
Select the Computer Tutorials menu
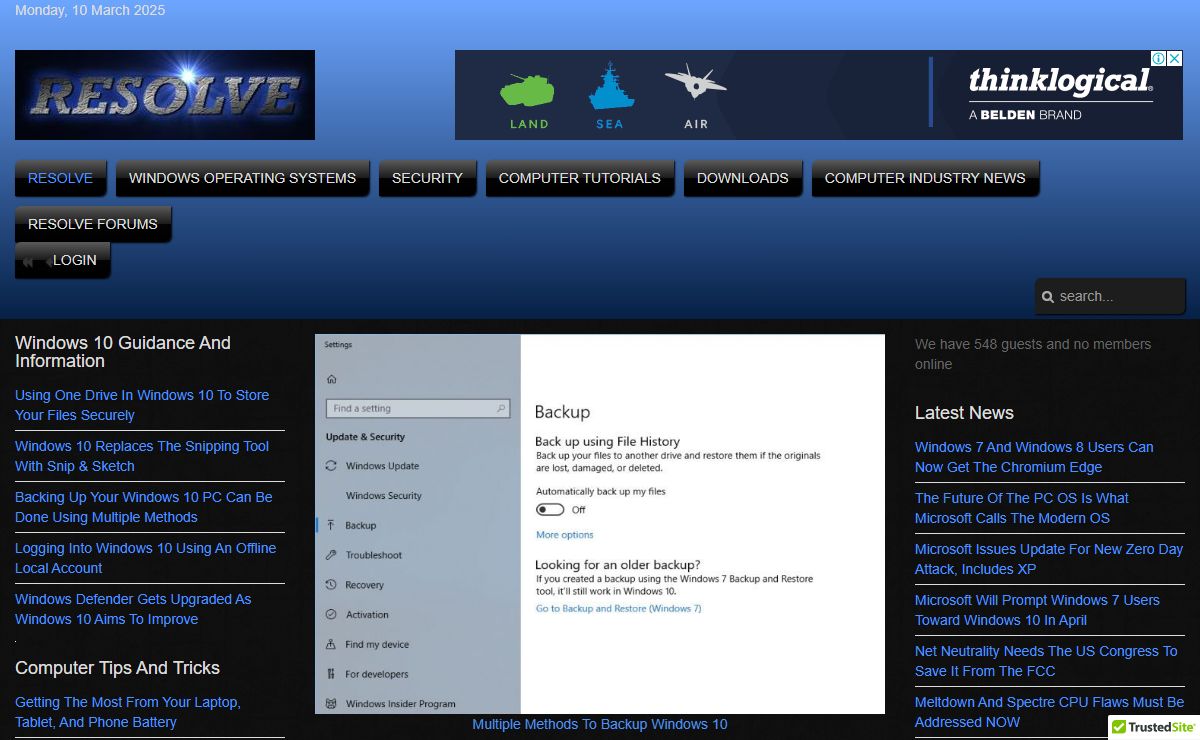click(580, 178)
